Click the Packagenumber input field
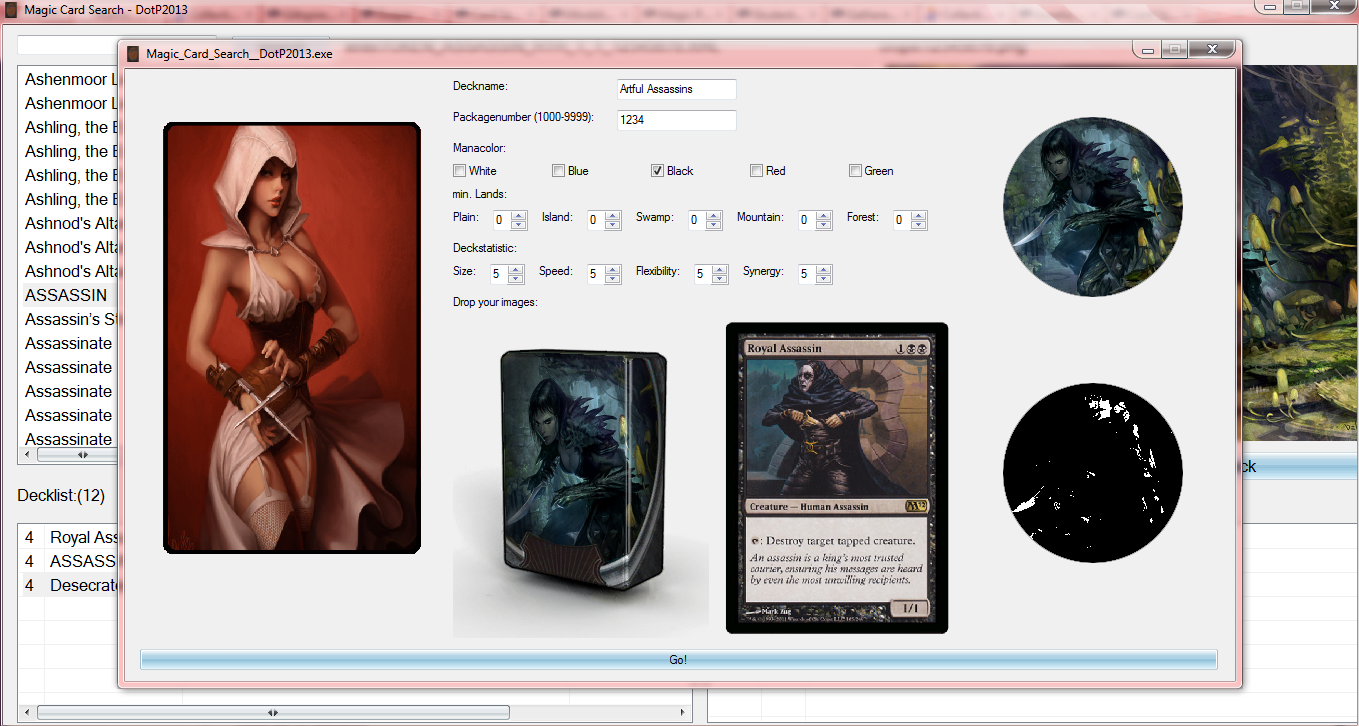The width and height of the screenshot is (1359, 726). pyautogui.click(x=677, y=120)
